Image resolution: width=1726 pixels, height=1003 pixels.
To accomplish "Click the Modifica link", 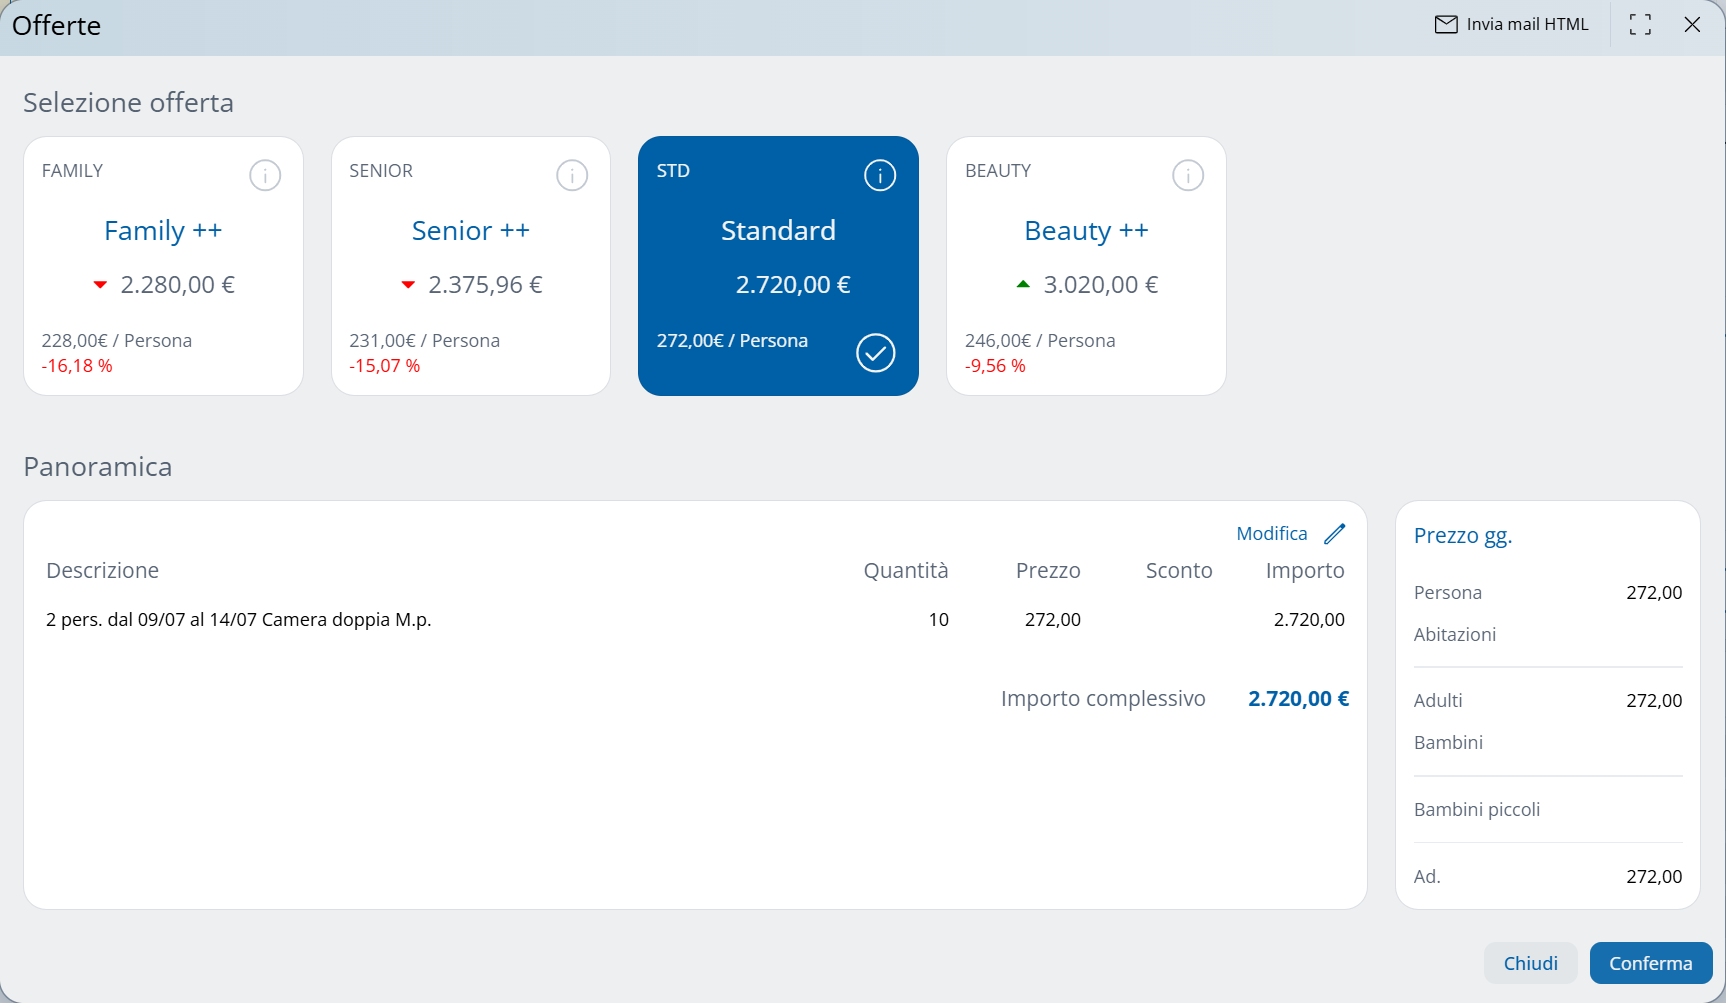I will [1271, 534].
